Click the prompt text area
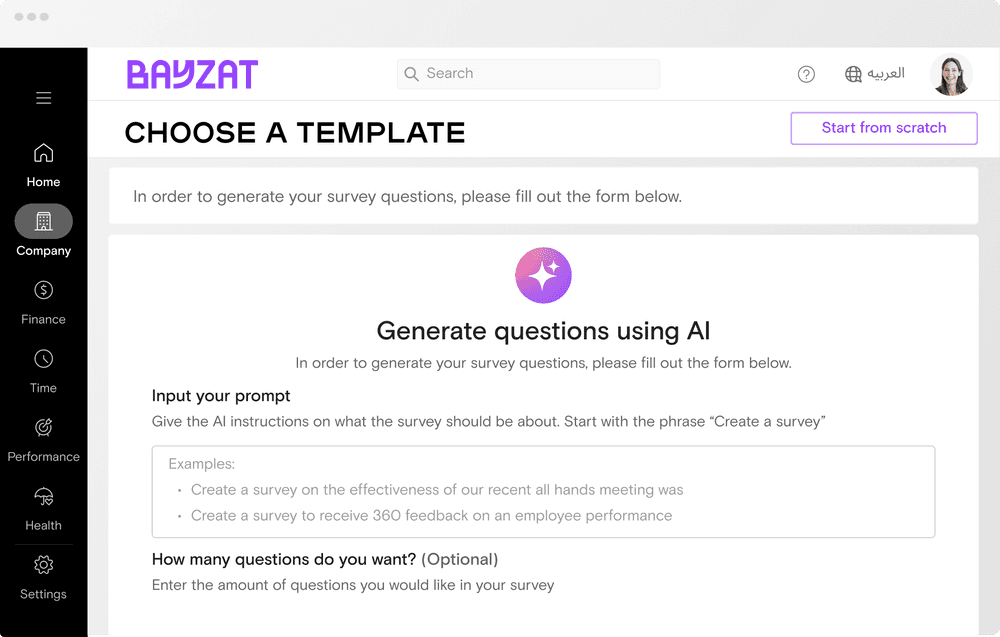The width and height of the screenshot is (1000, 637). (543, 492)
